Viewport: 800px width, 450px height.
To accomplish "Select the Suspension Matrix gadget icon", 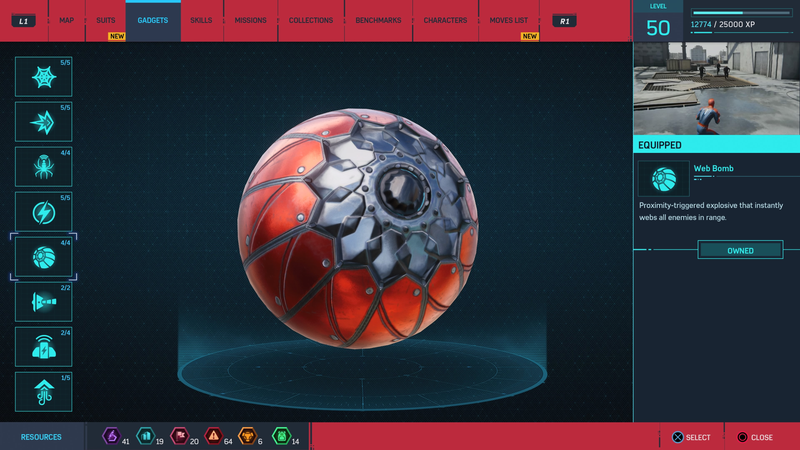I will [x=43, y=392].
